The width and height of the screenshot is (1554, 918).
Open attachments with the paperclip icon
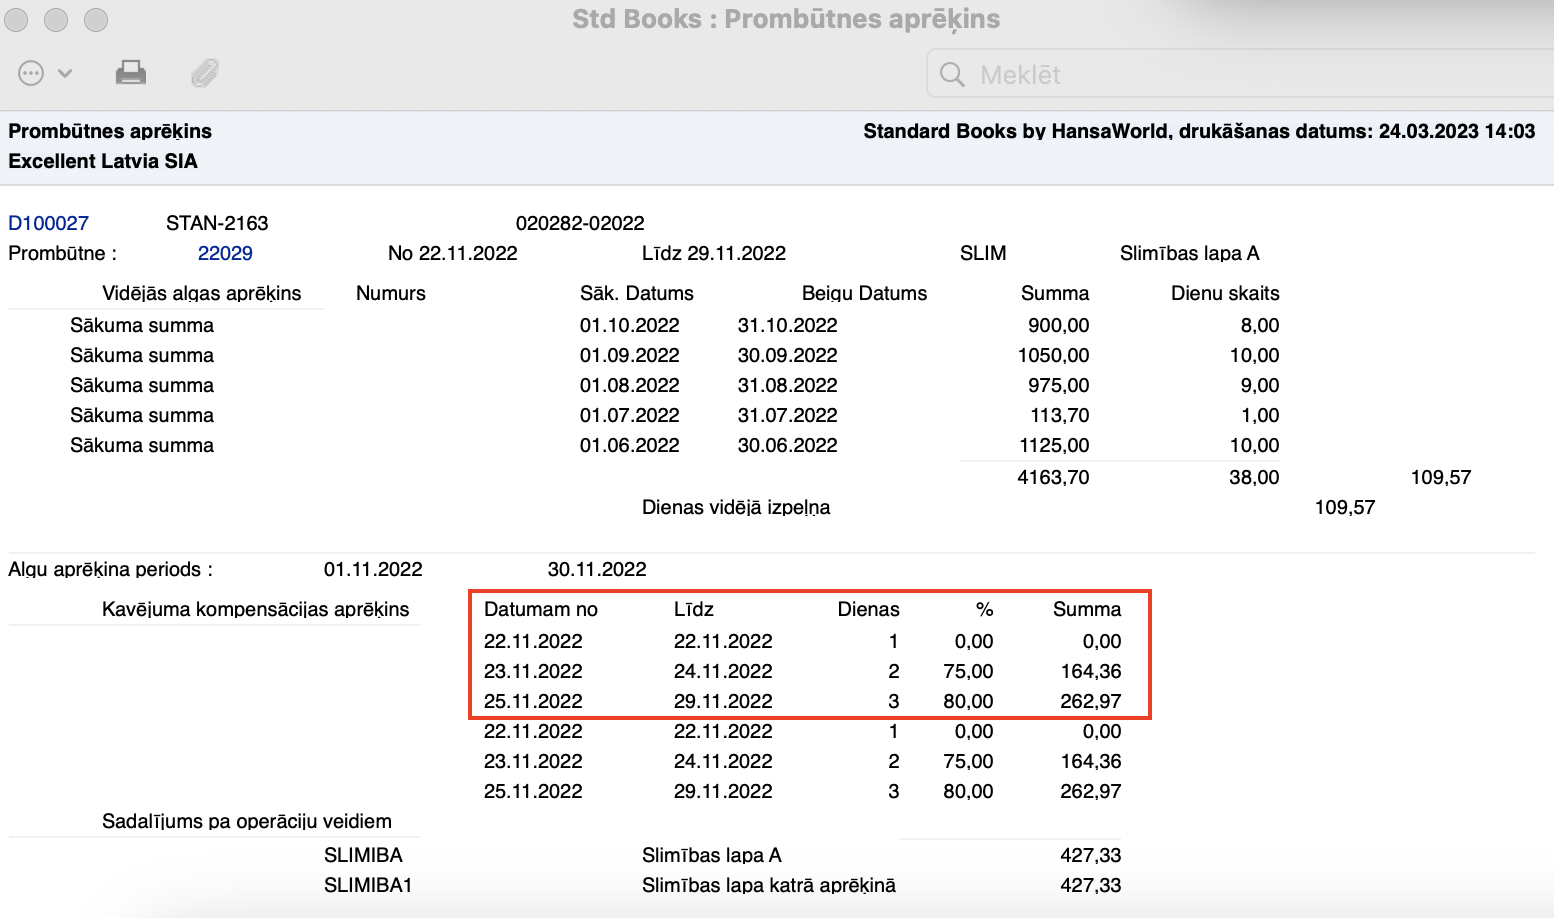tap(205, 73)
